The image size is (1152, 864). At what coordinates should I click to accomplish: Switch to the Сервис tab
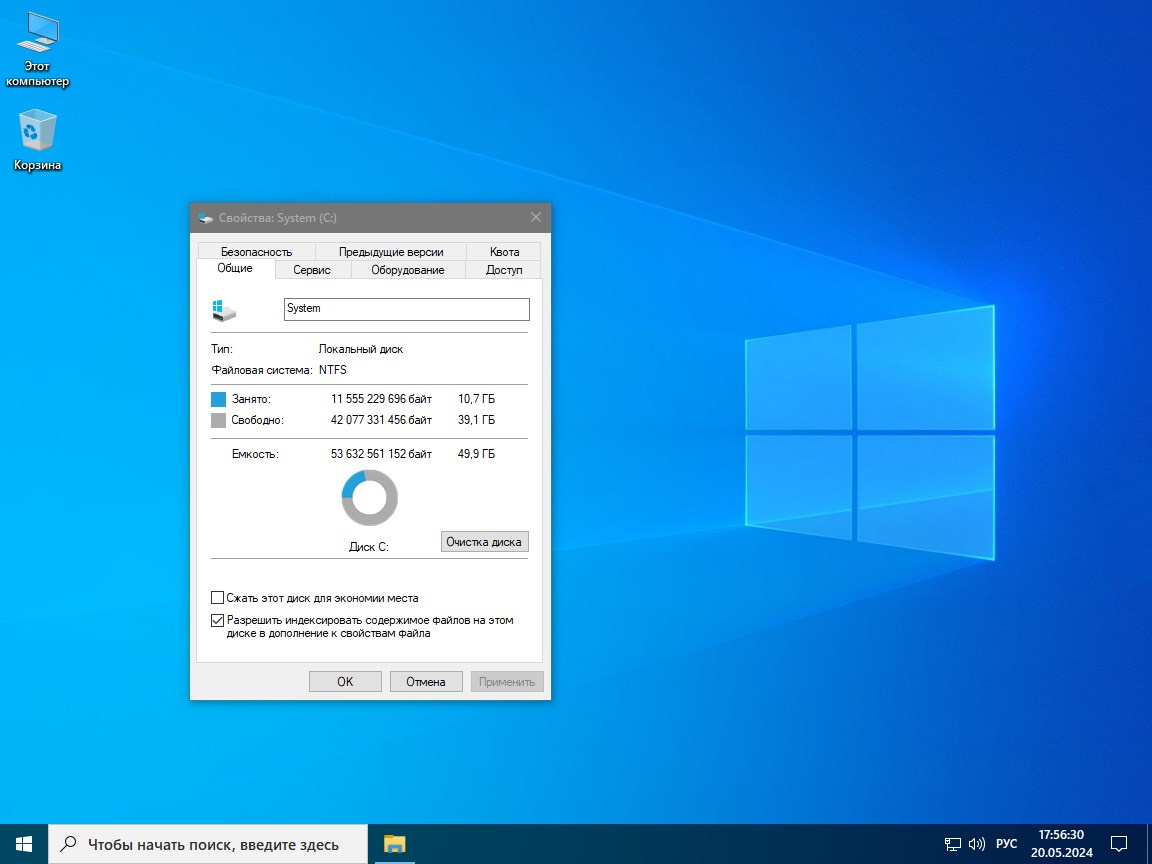(311, 269)
